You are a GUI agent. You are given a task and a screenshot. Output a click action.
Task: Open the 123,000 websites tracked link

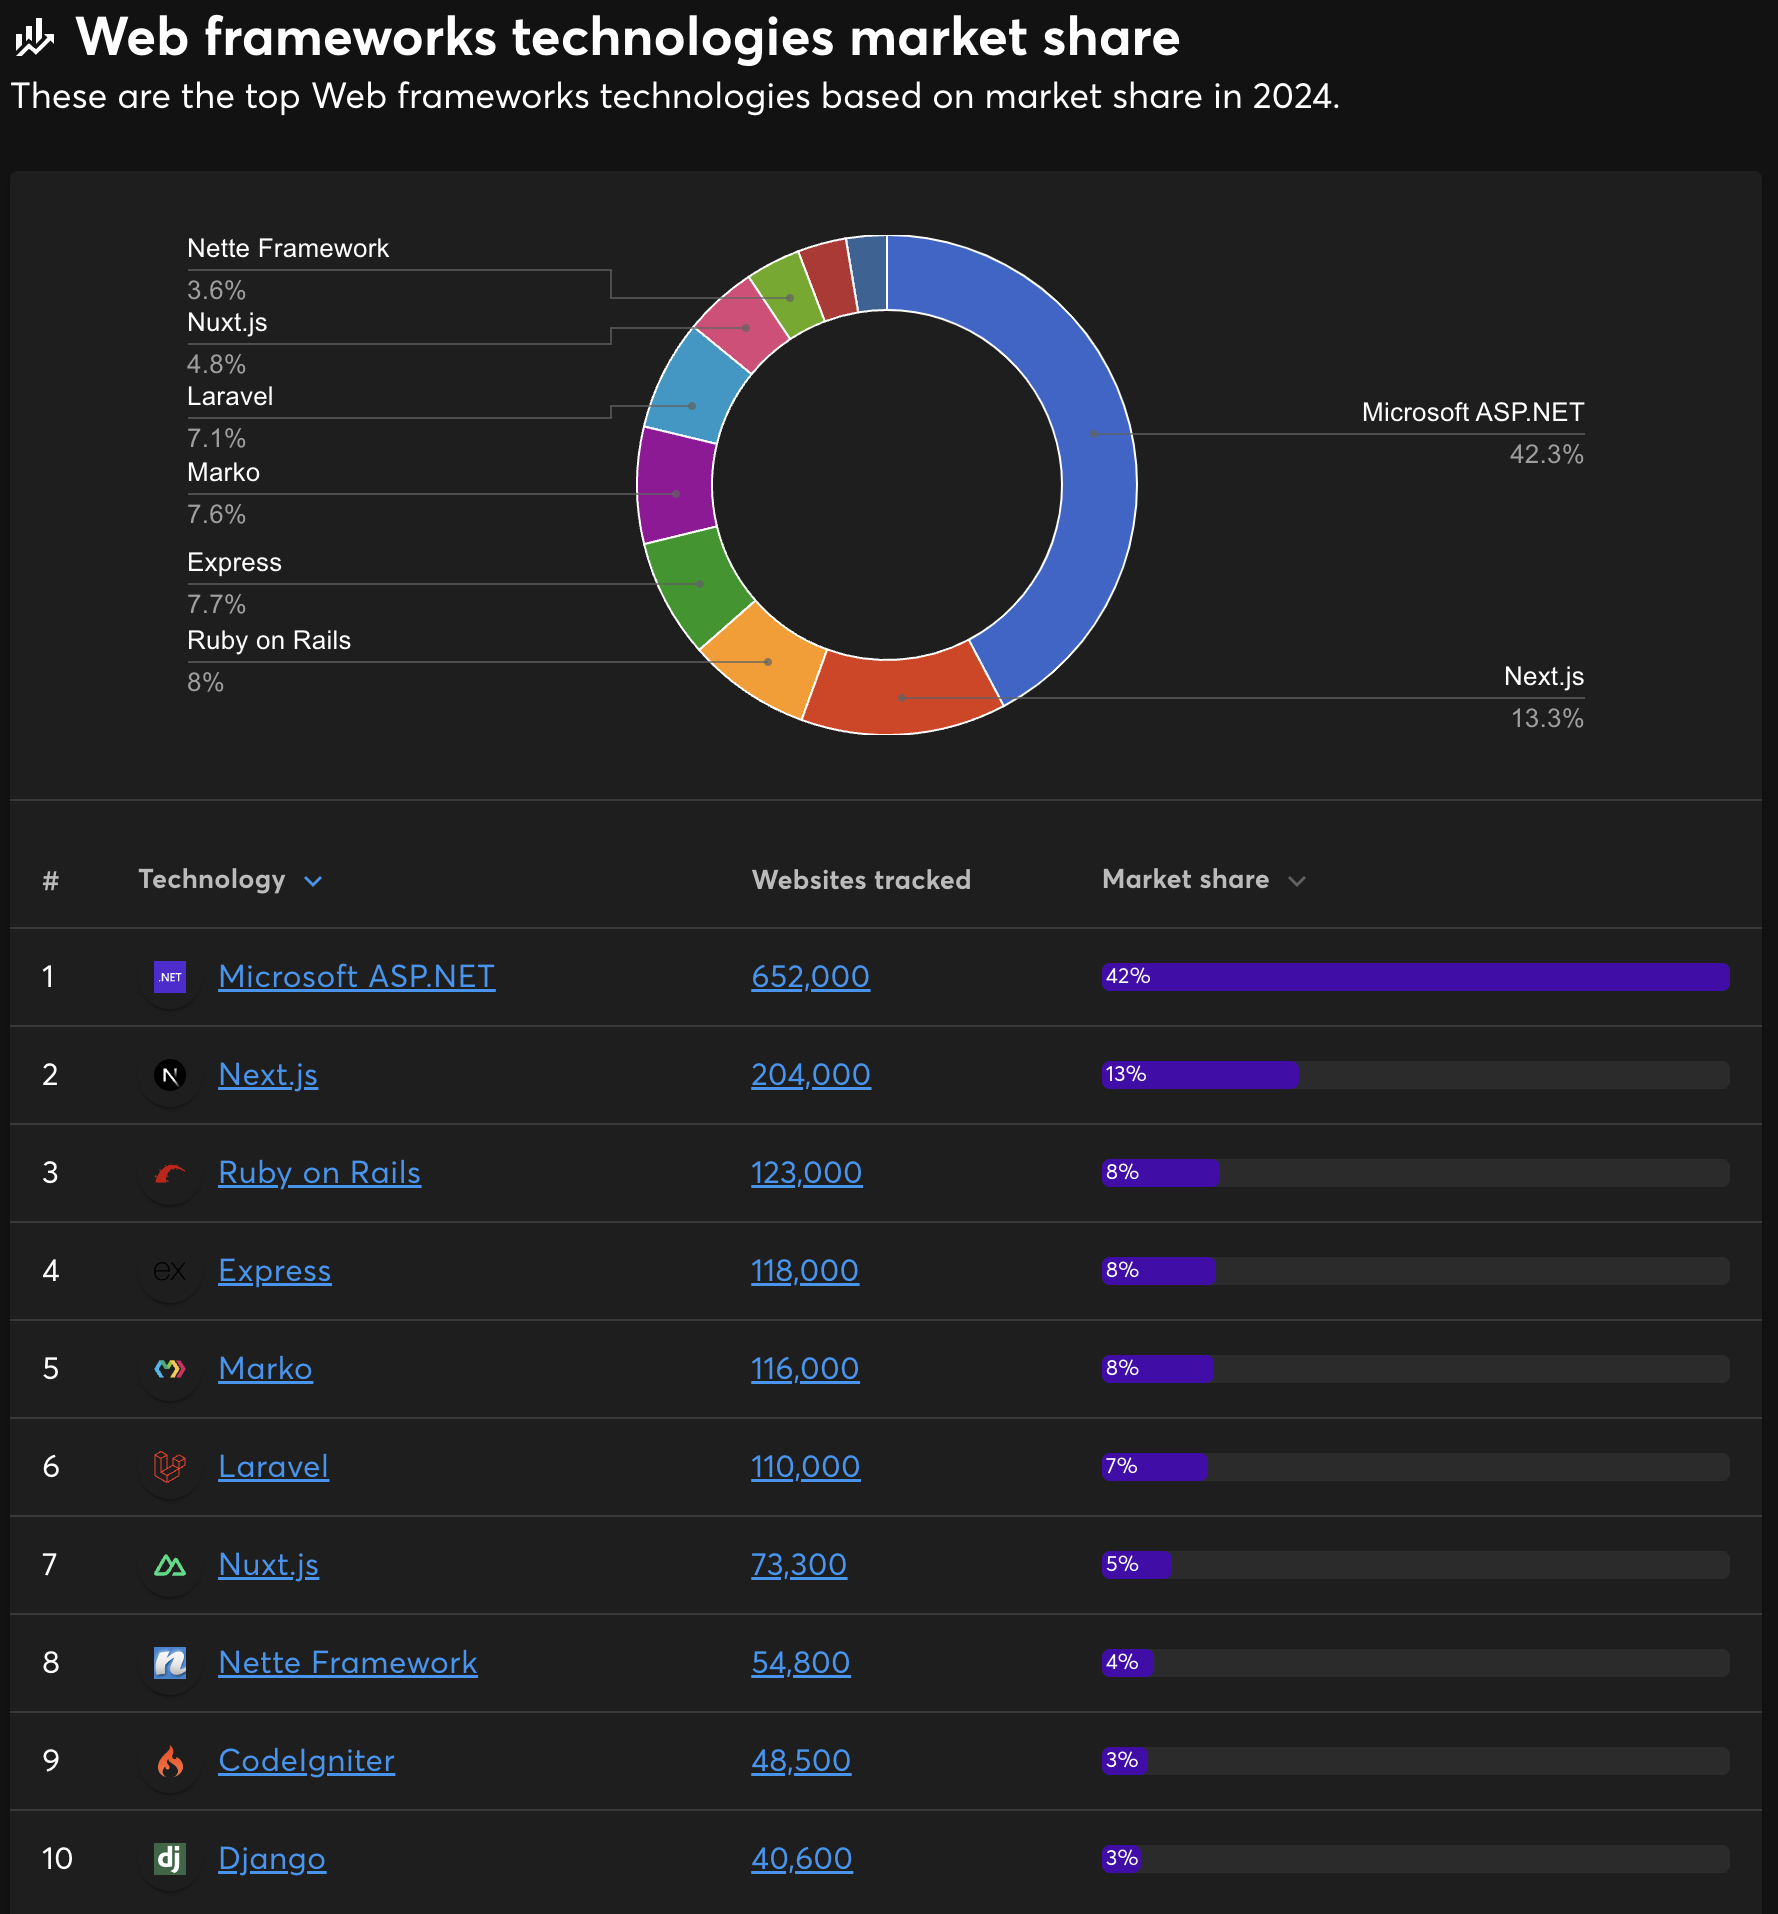[807, 1173]
